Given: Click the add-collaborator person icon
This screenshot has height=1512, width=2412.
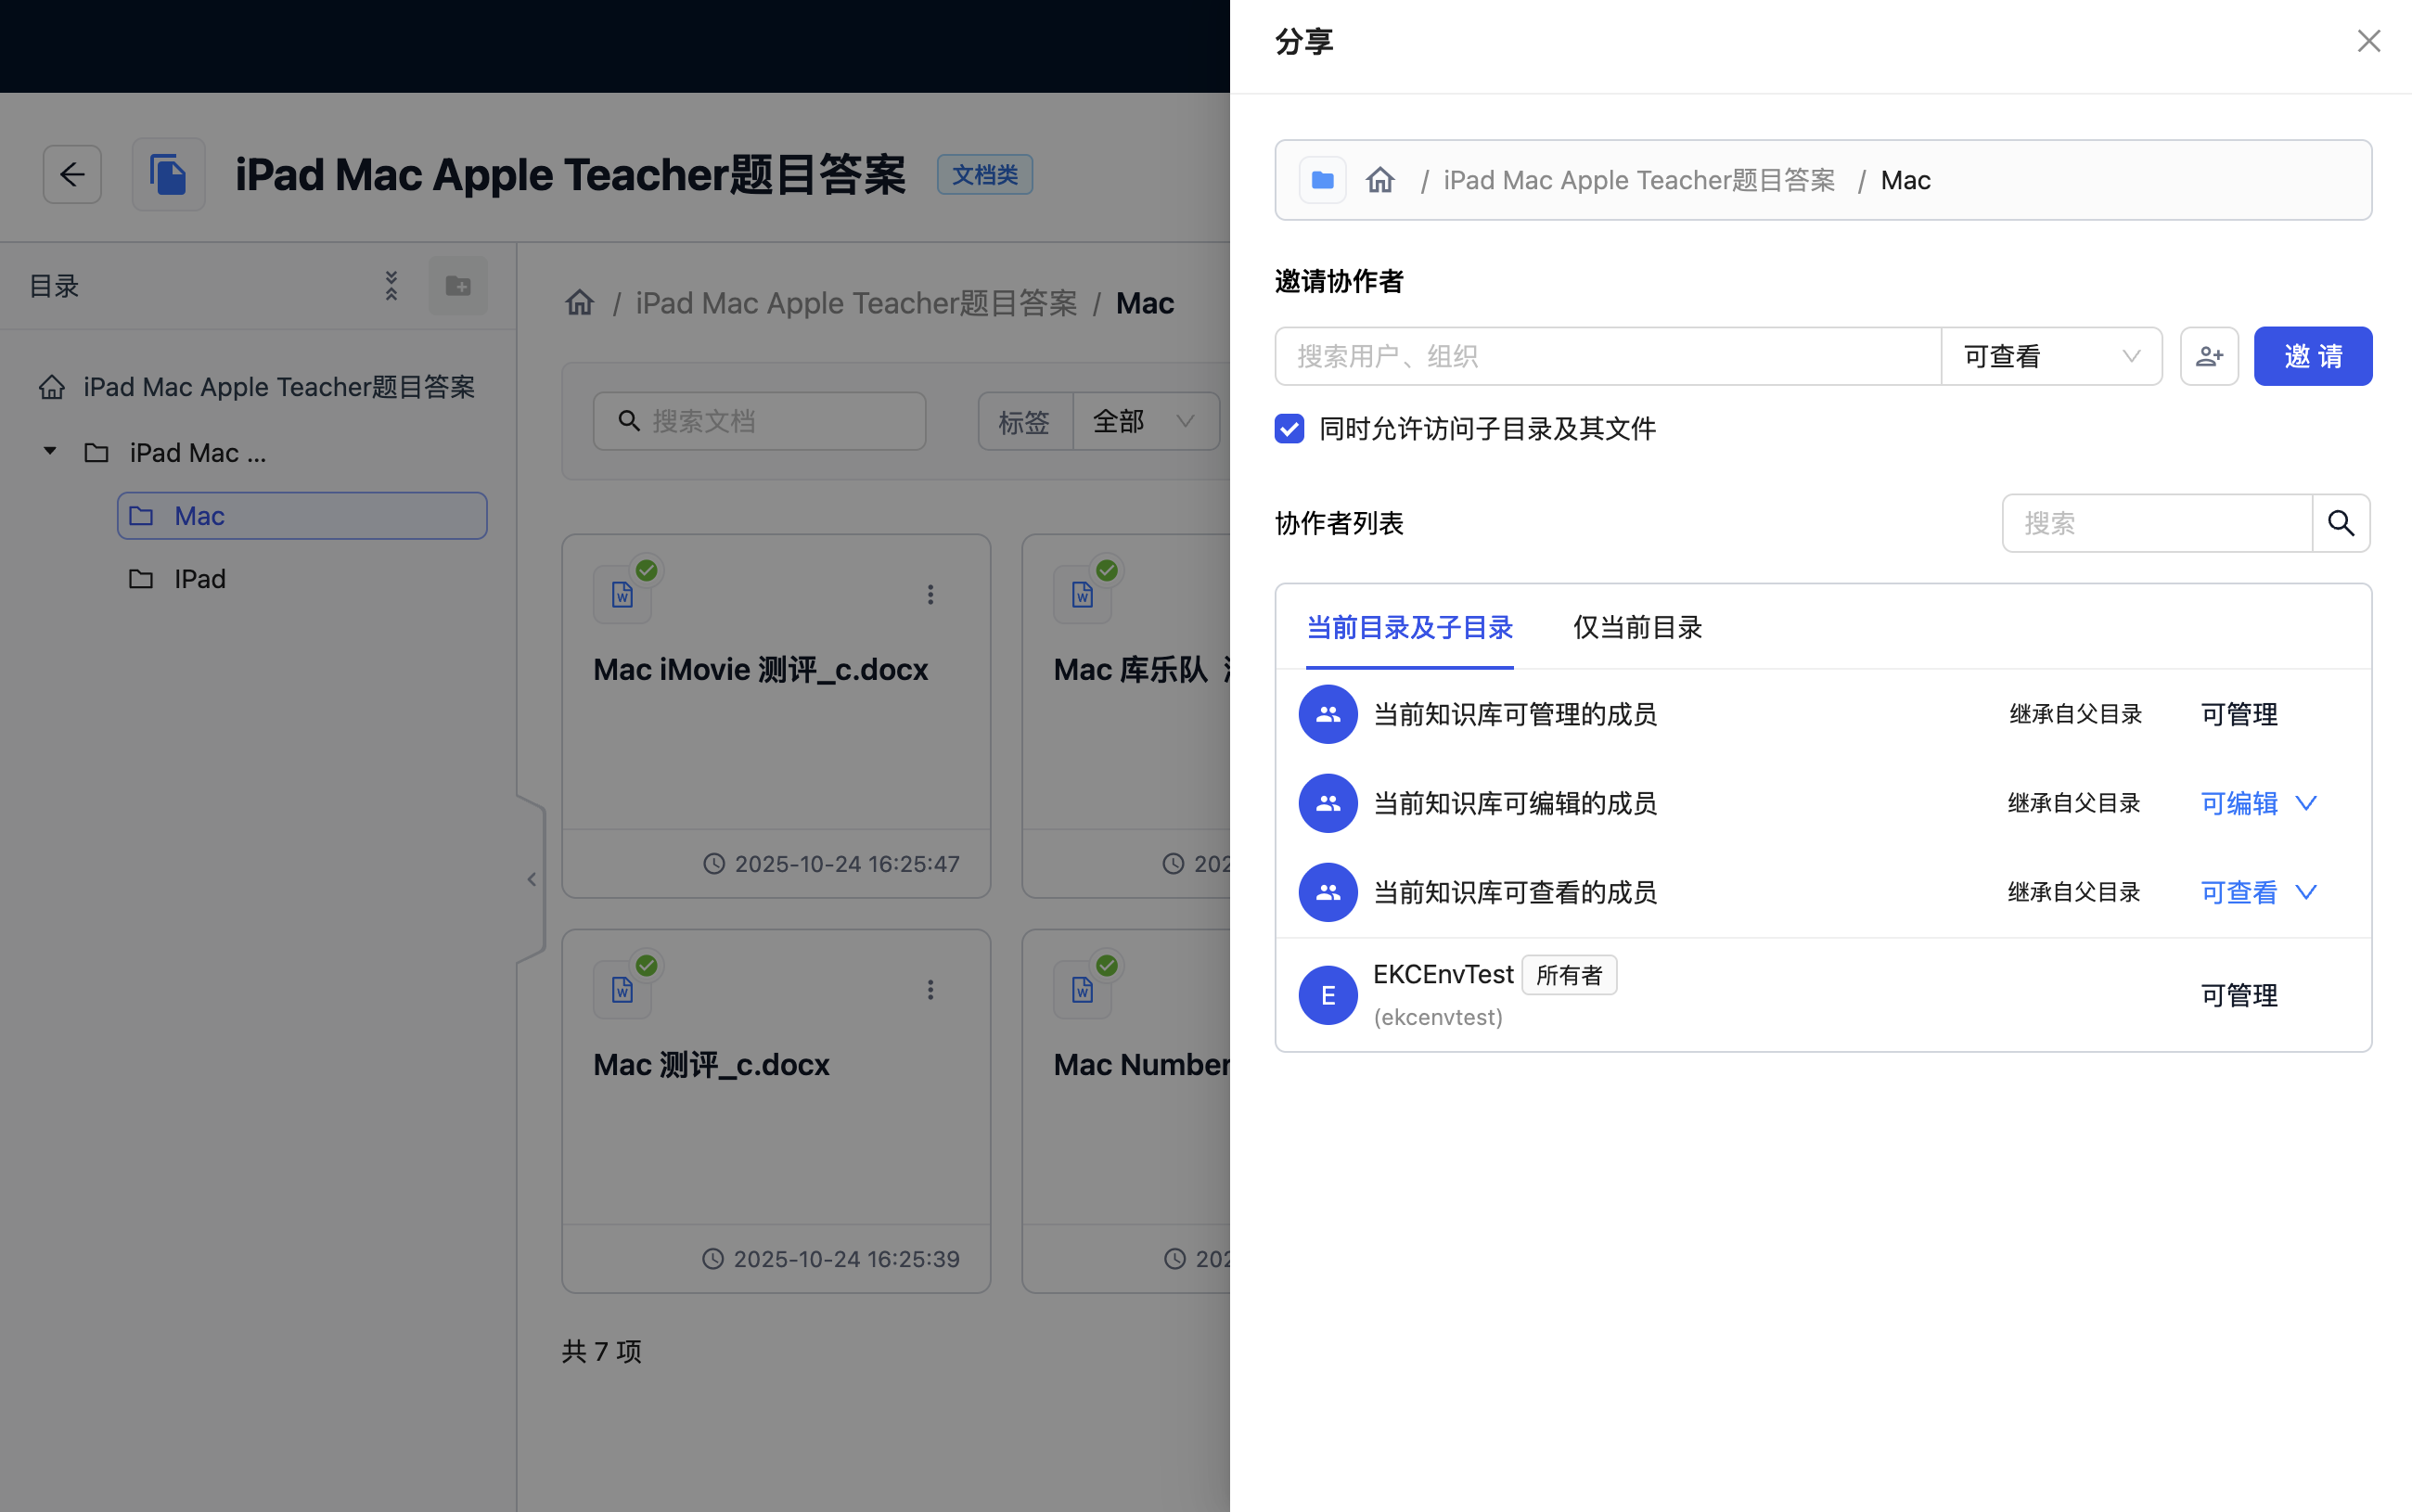Looking at the screenshot, I should (2209, 356).
